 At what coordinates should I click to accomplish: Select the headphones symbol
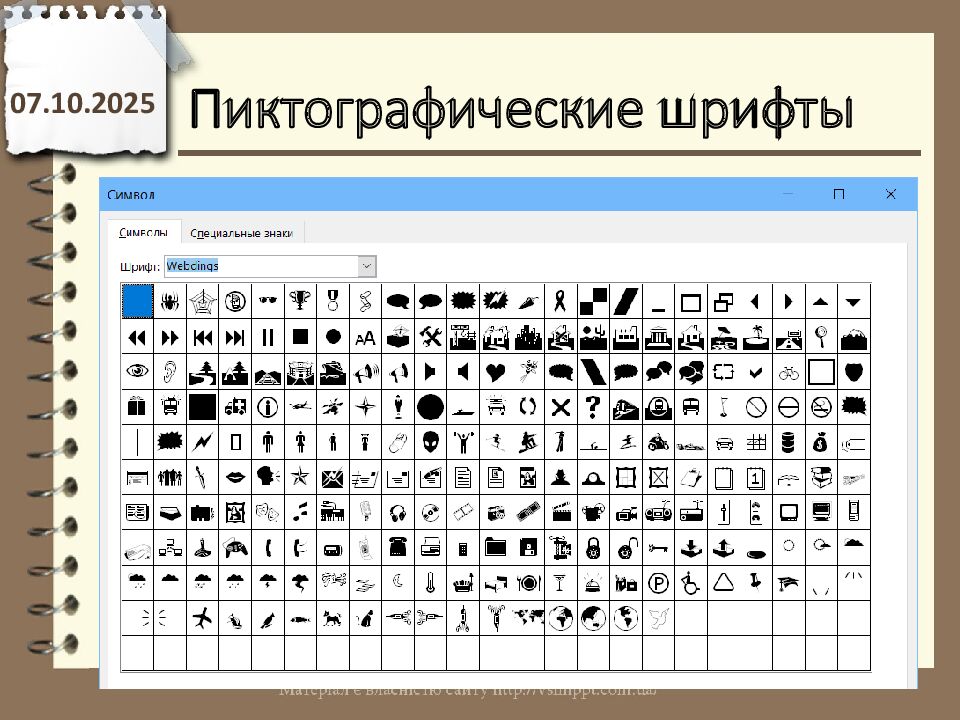point(397,513)
